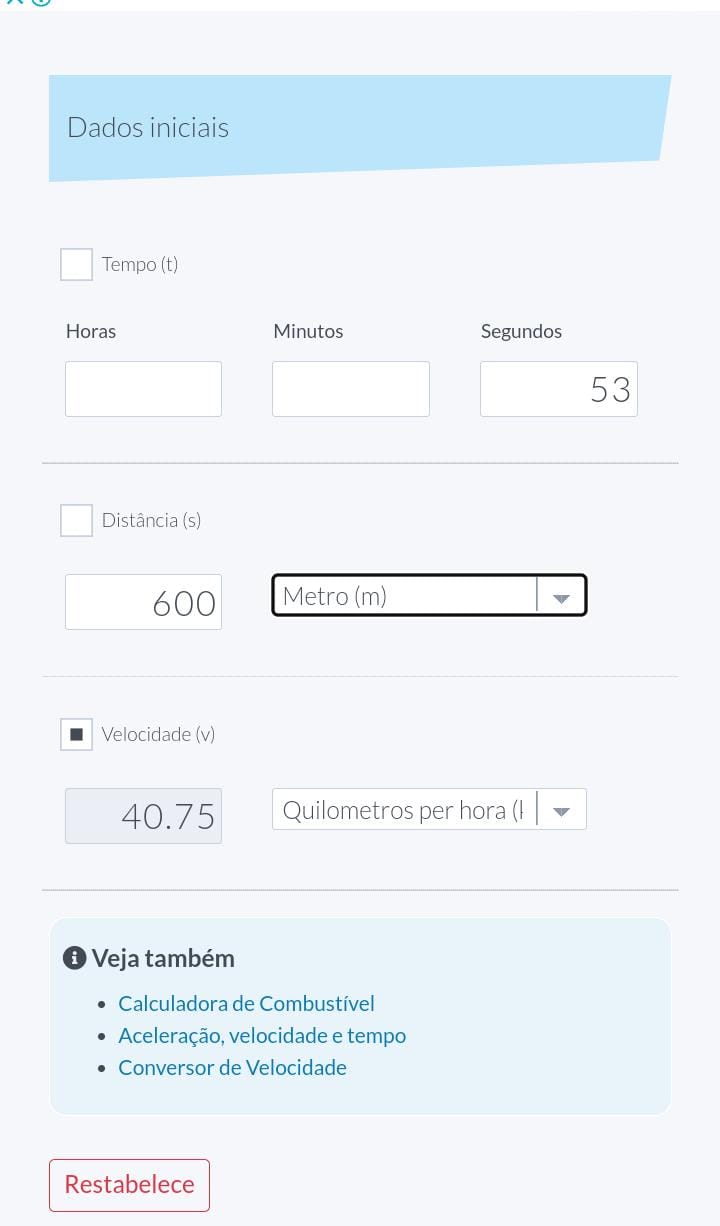Click the info icon beside Veja também
The image size is (720, 1226).
click(x=74, y=958)
